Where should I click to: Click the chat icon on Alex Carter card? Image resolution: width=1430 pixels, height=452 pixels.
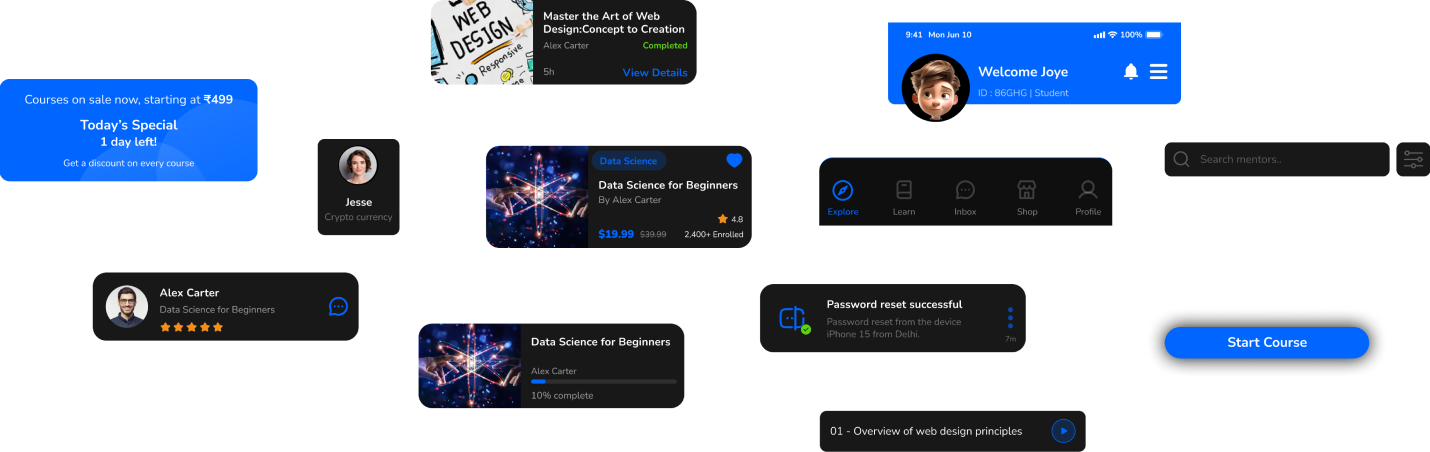[x=338, y=306]
